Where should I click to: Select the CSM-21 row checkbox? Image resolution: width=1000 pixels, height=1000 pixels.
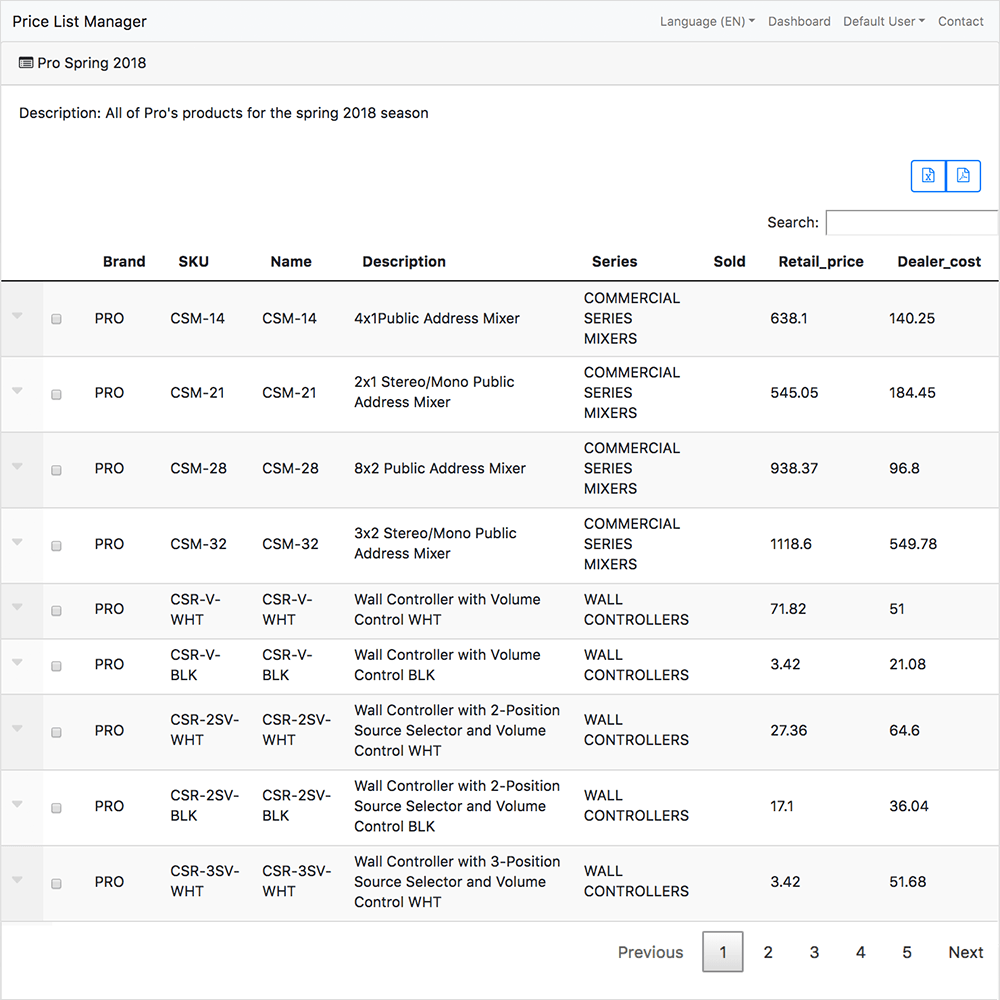click(x=56, y=394)
